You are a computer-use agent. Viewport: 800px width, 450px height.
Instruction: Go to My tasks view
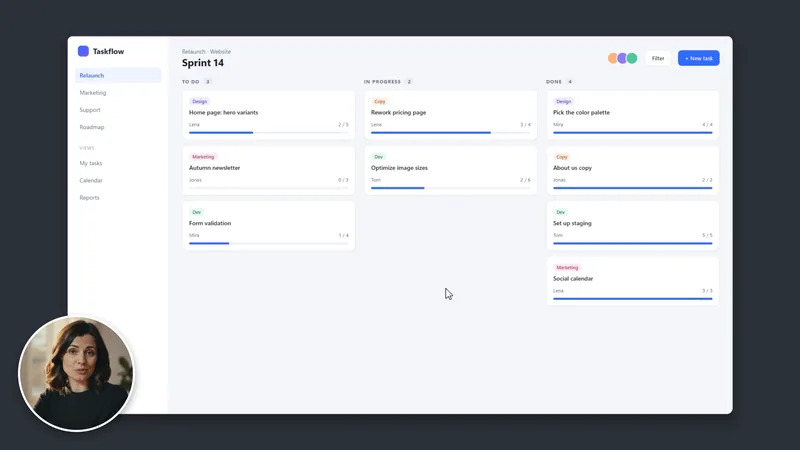click(91, 163)
